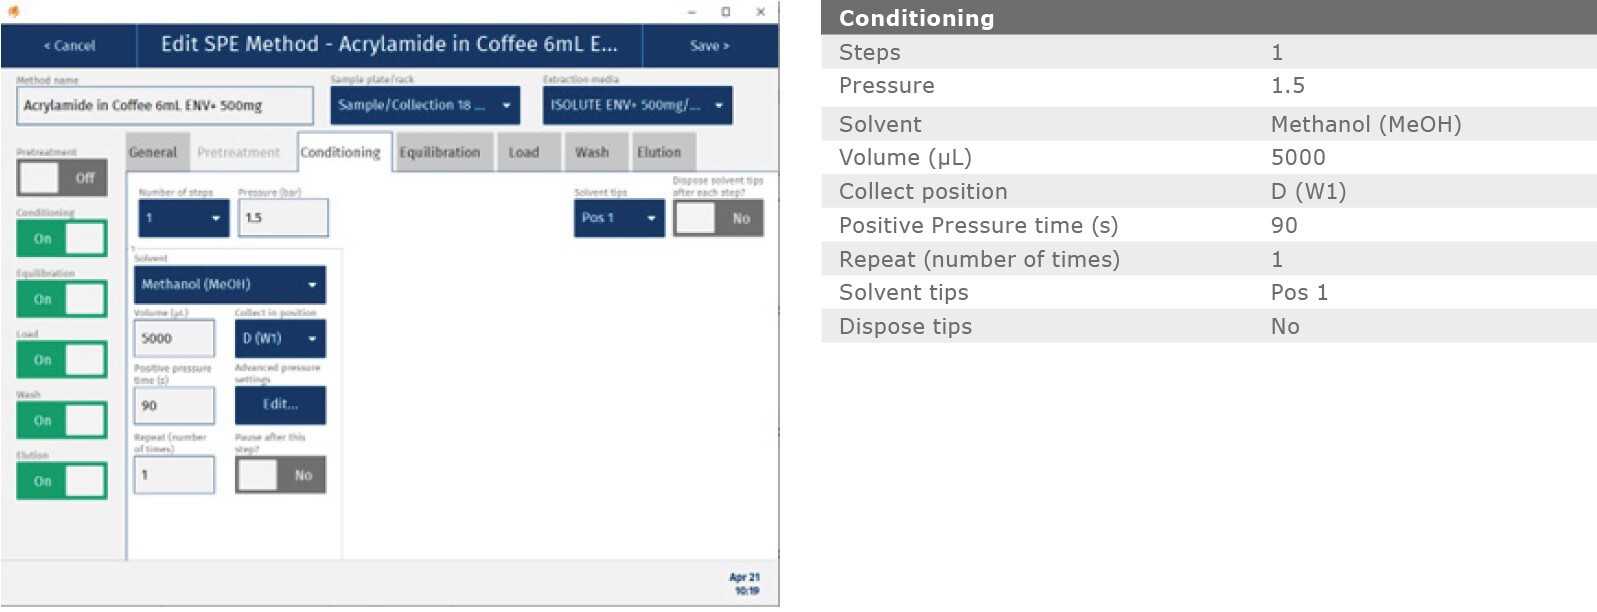Toggle the Load switch

coord(62,360)
